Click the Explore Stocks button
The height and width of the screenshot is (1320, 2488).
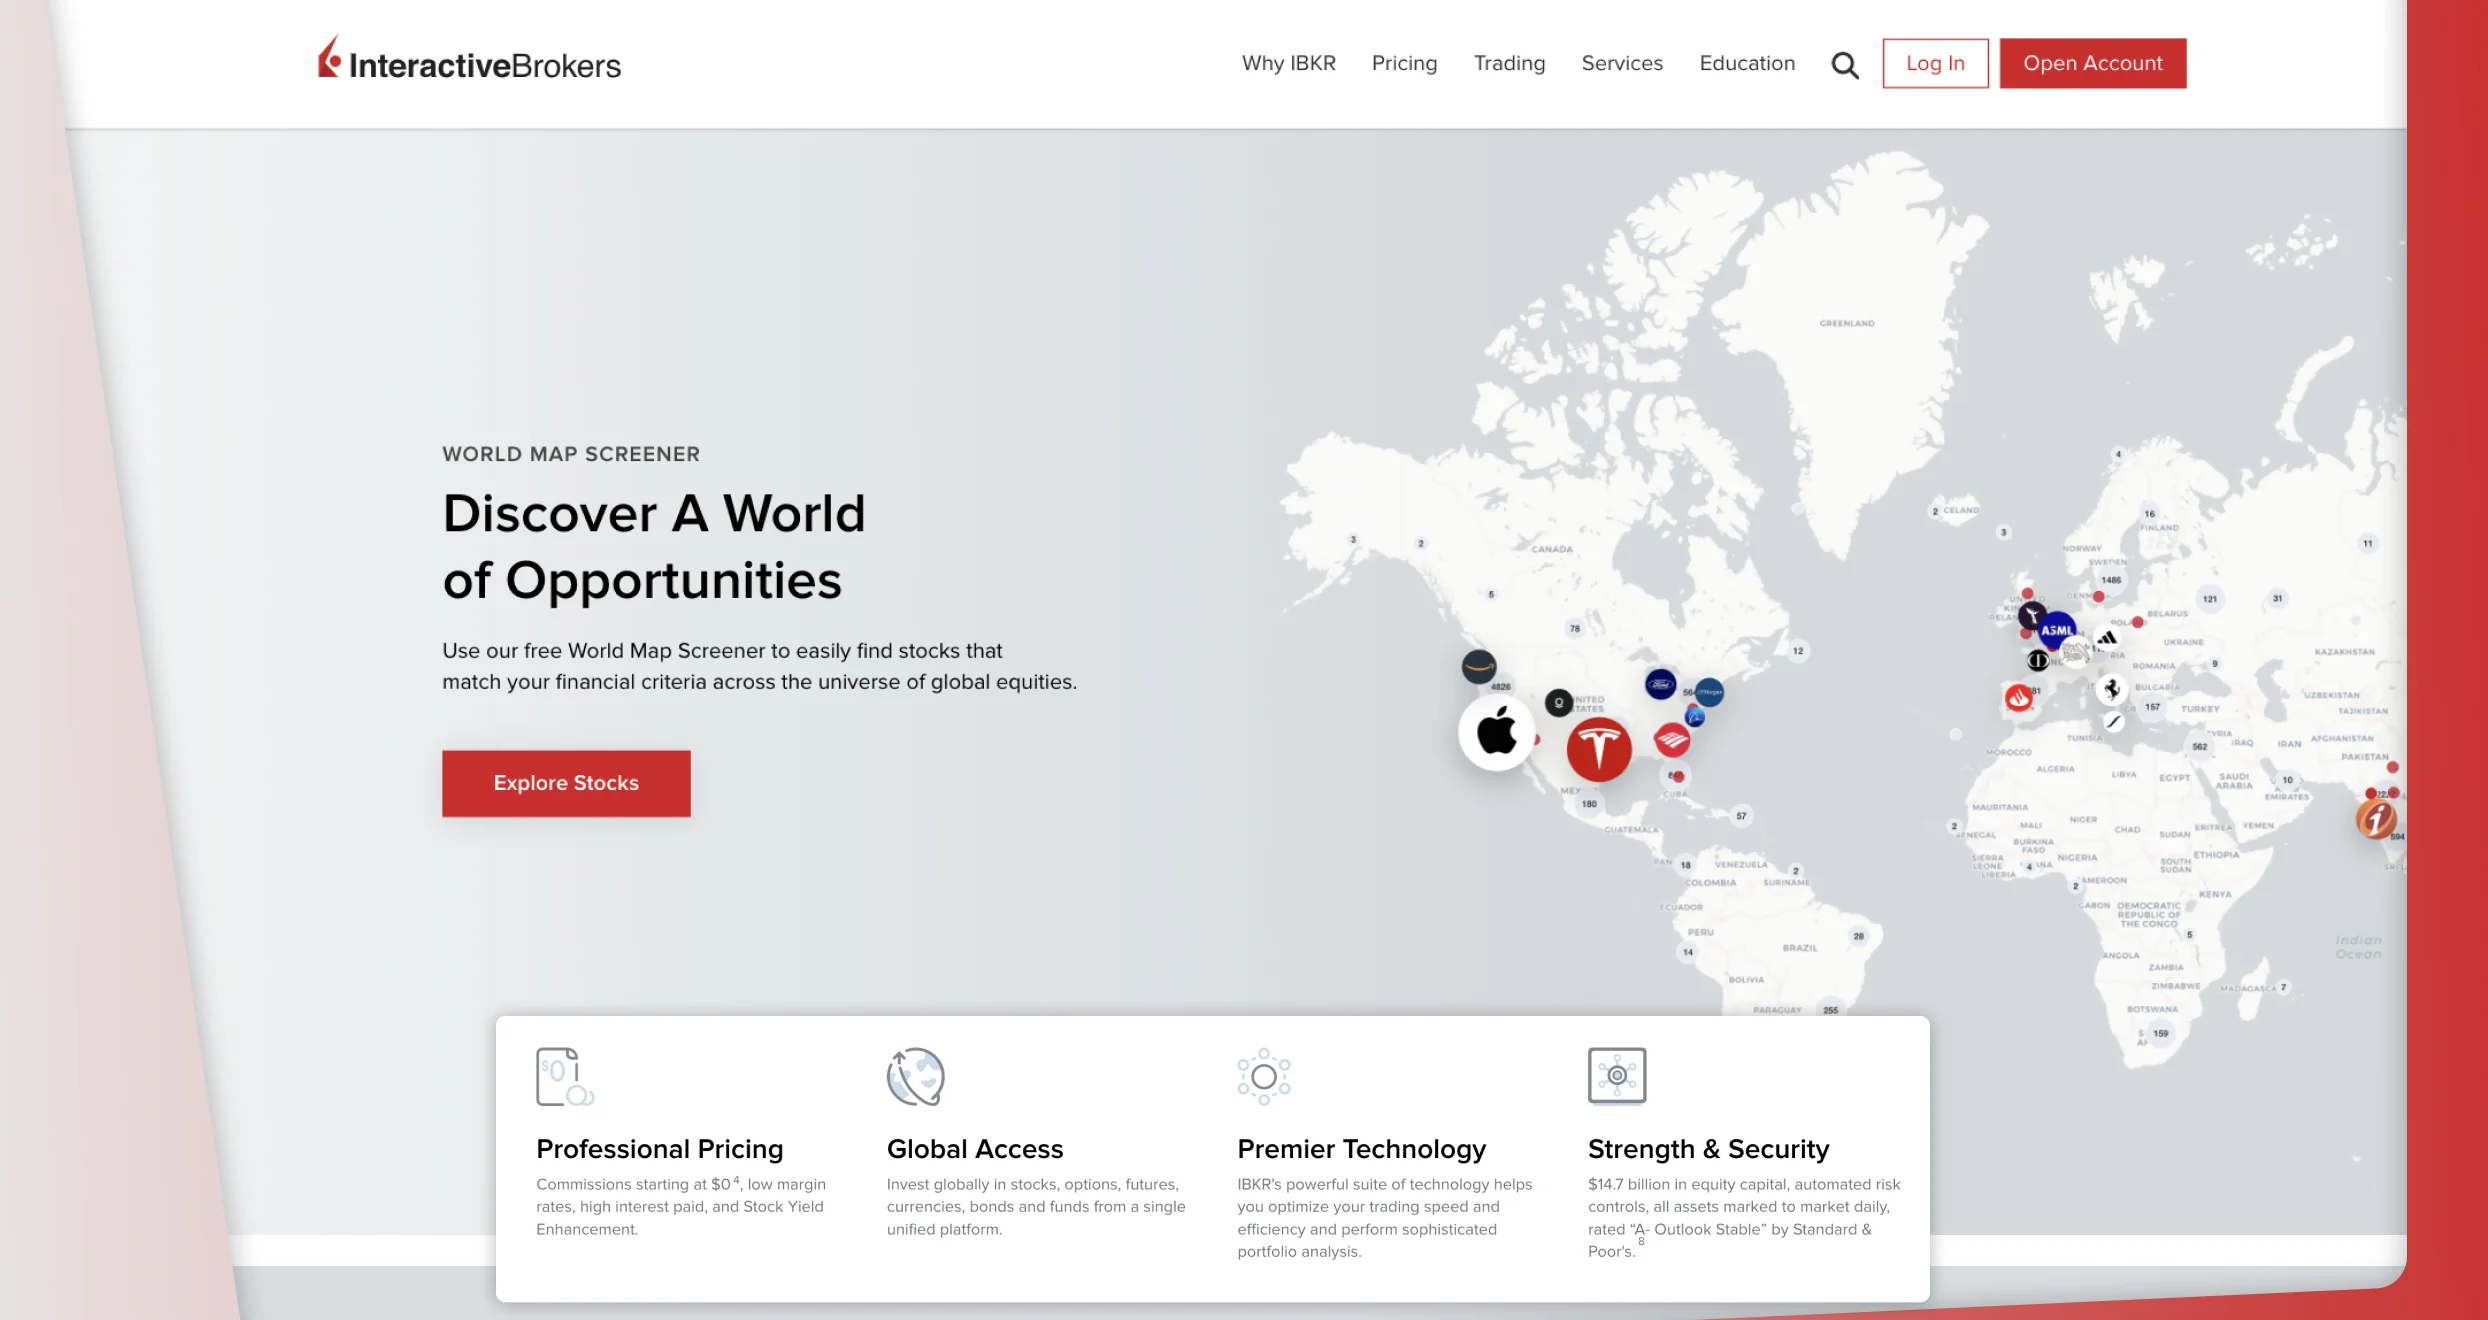click(x=566, y=783)
